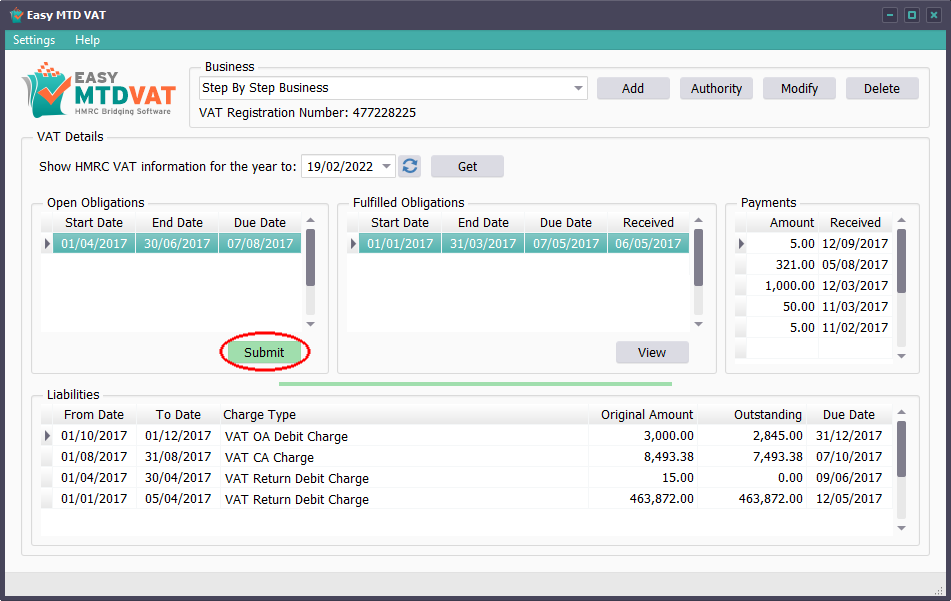Viewport: 951px width, 601px height.
Task: Click Fulfilled Obligations Received column header
Action: [x=648, y=223]
